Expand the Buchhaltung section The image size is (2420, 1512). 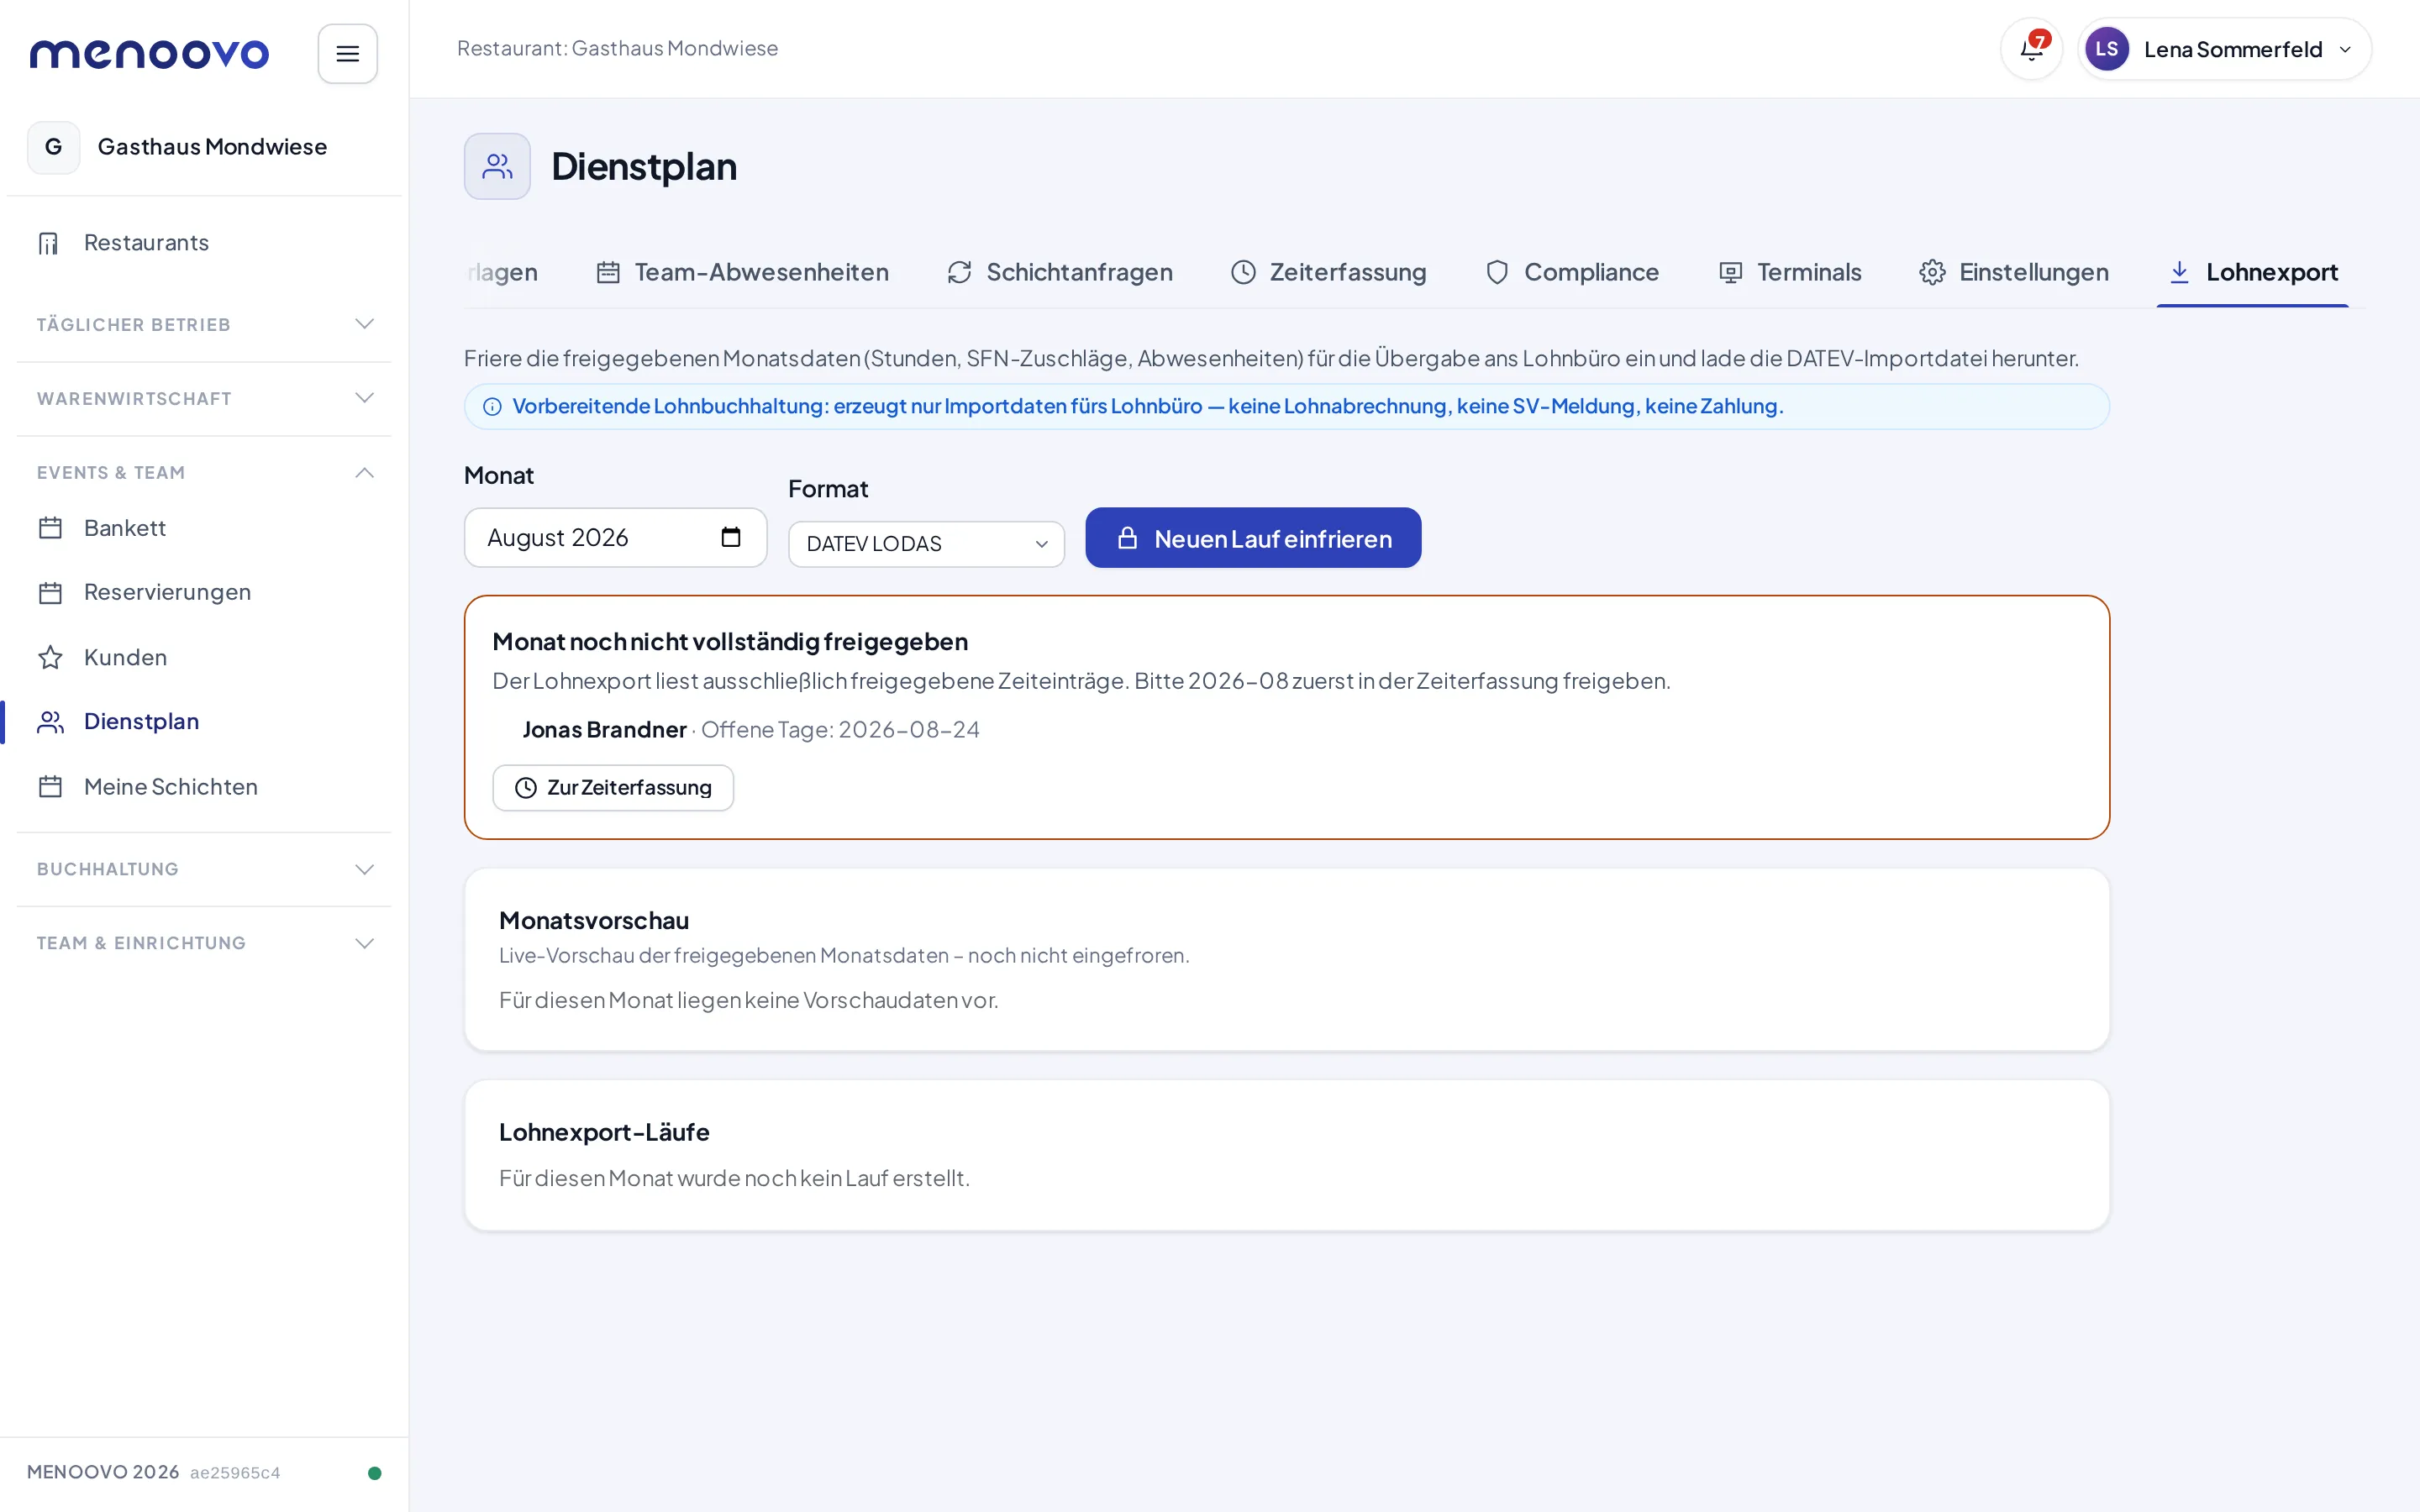[x=204, y=869]
